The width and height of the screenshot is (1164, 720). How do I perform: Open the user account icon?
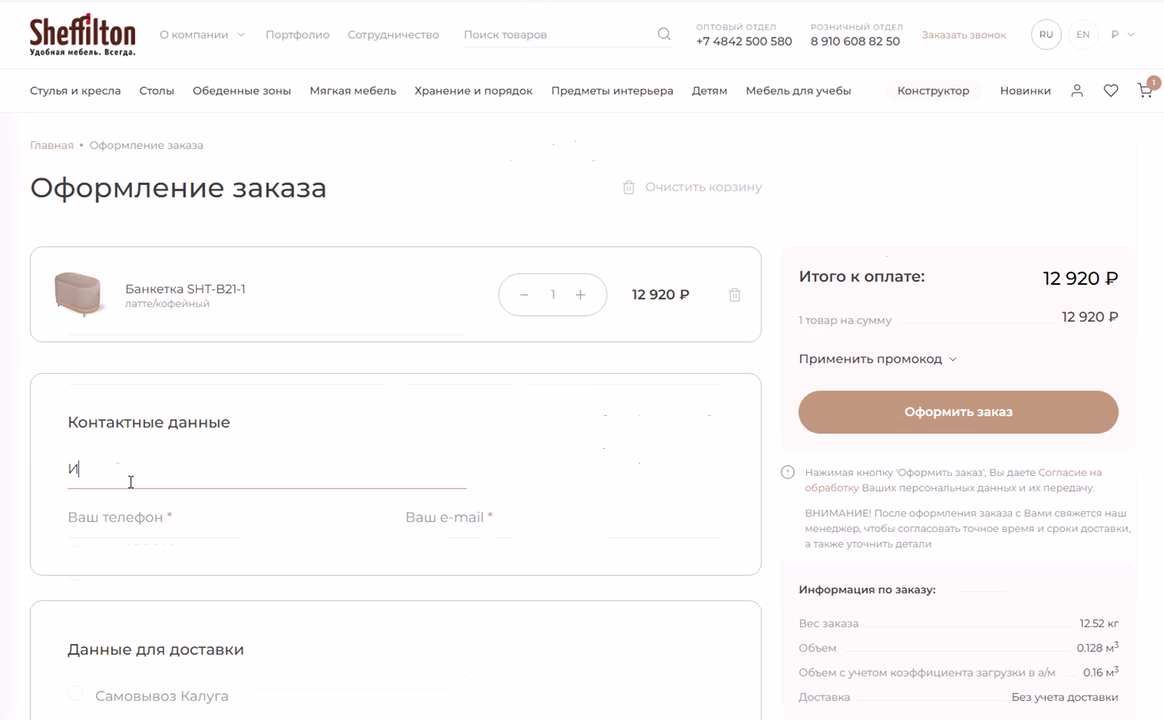coord(1077,90)
